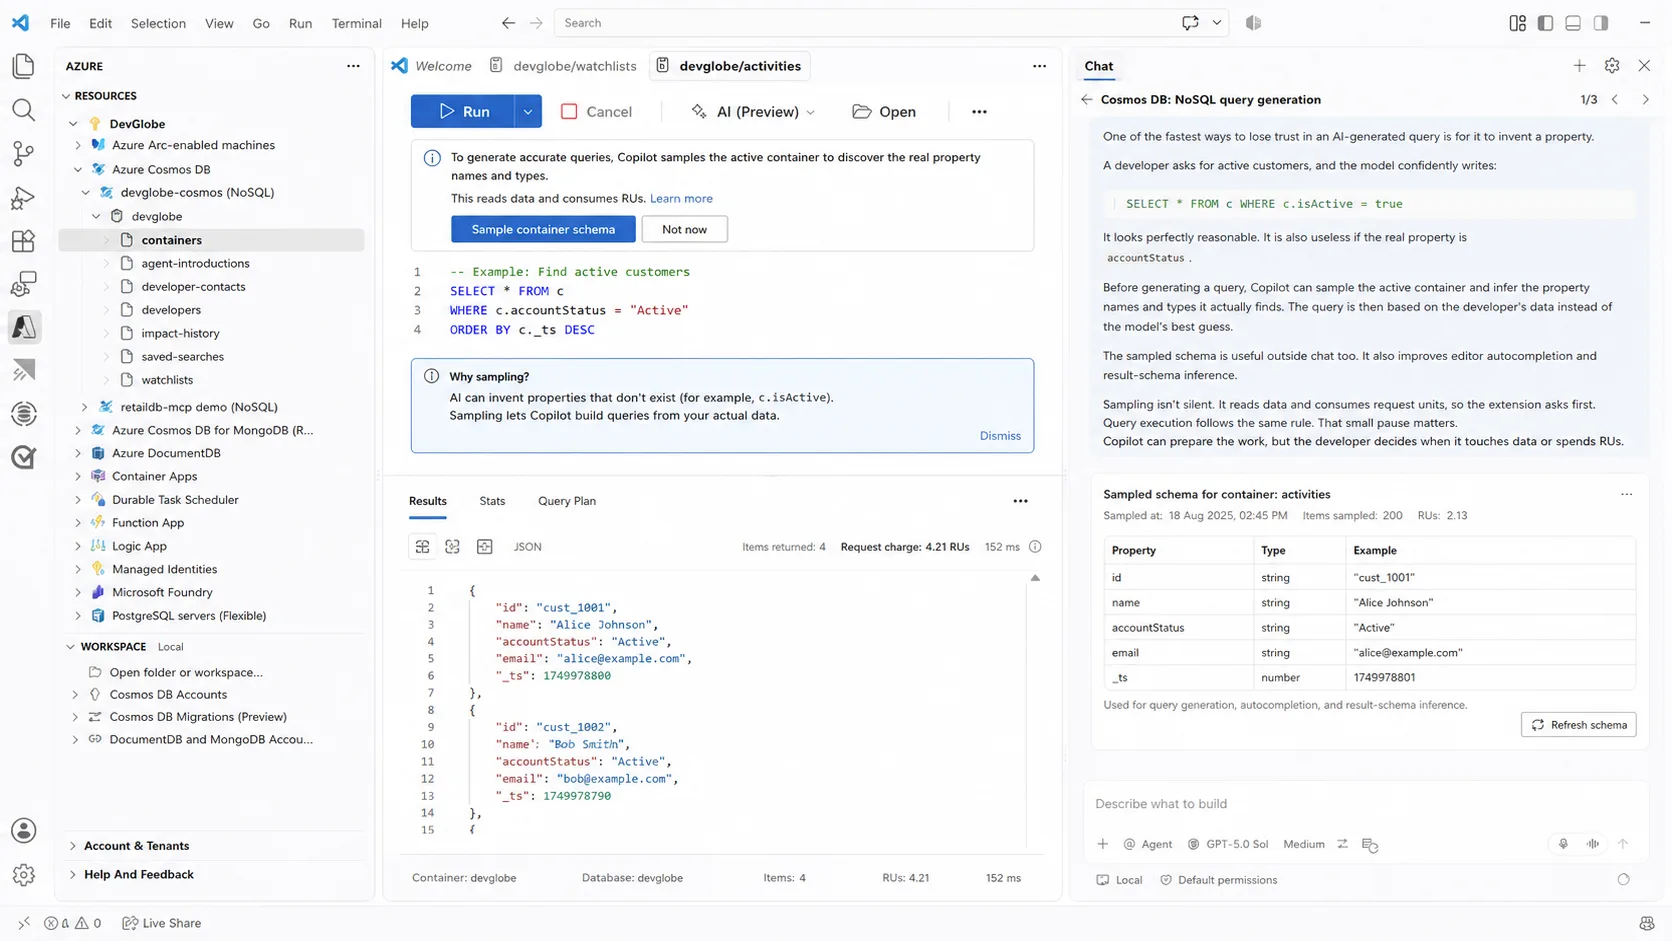1672x941 pixels.
Task: Select the watchlists container
Action: [167, 380]
